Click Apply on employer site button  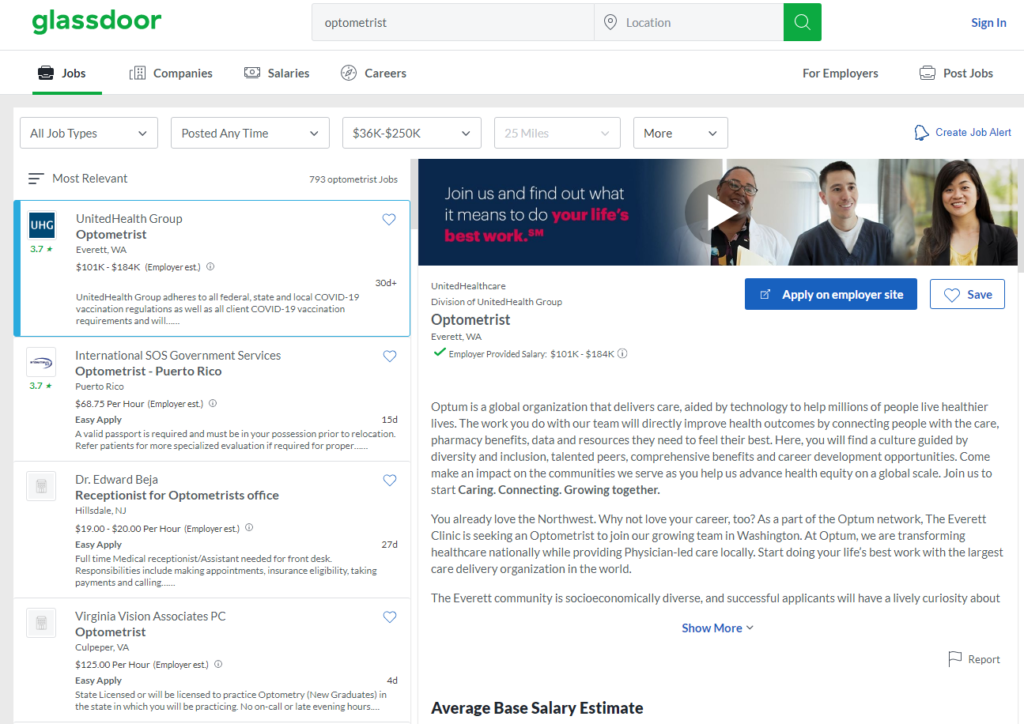point(831,294)
